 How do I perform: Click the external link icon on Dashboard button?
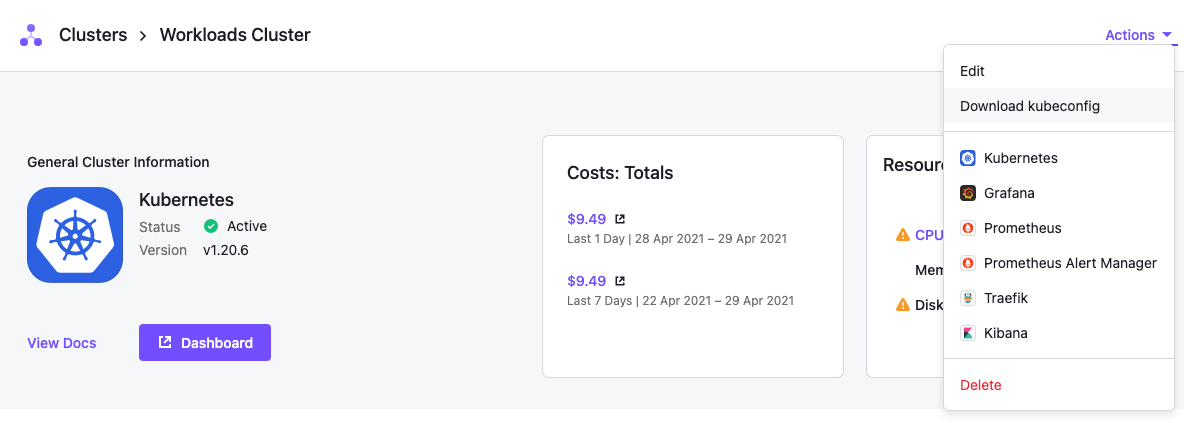pos(165,342)
